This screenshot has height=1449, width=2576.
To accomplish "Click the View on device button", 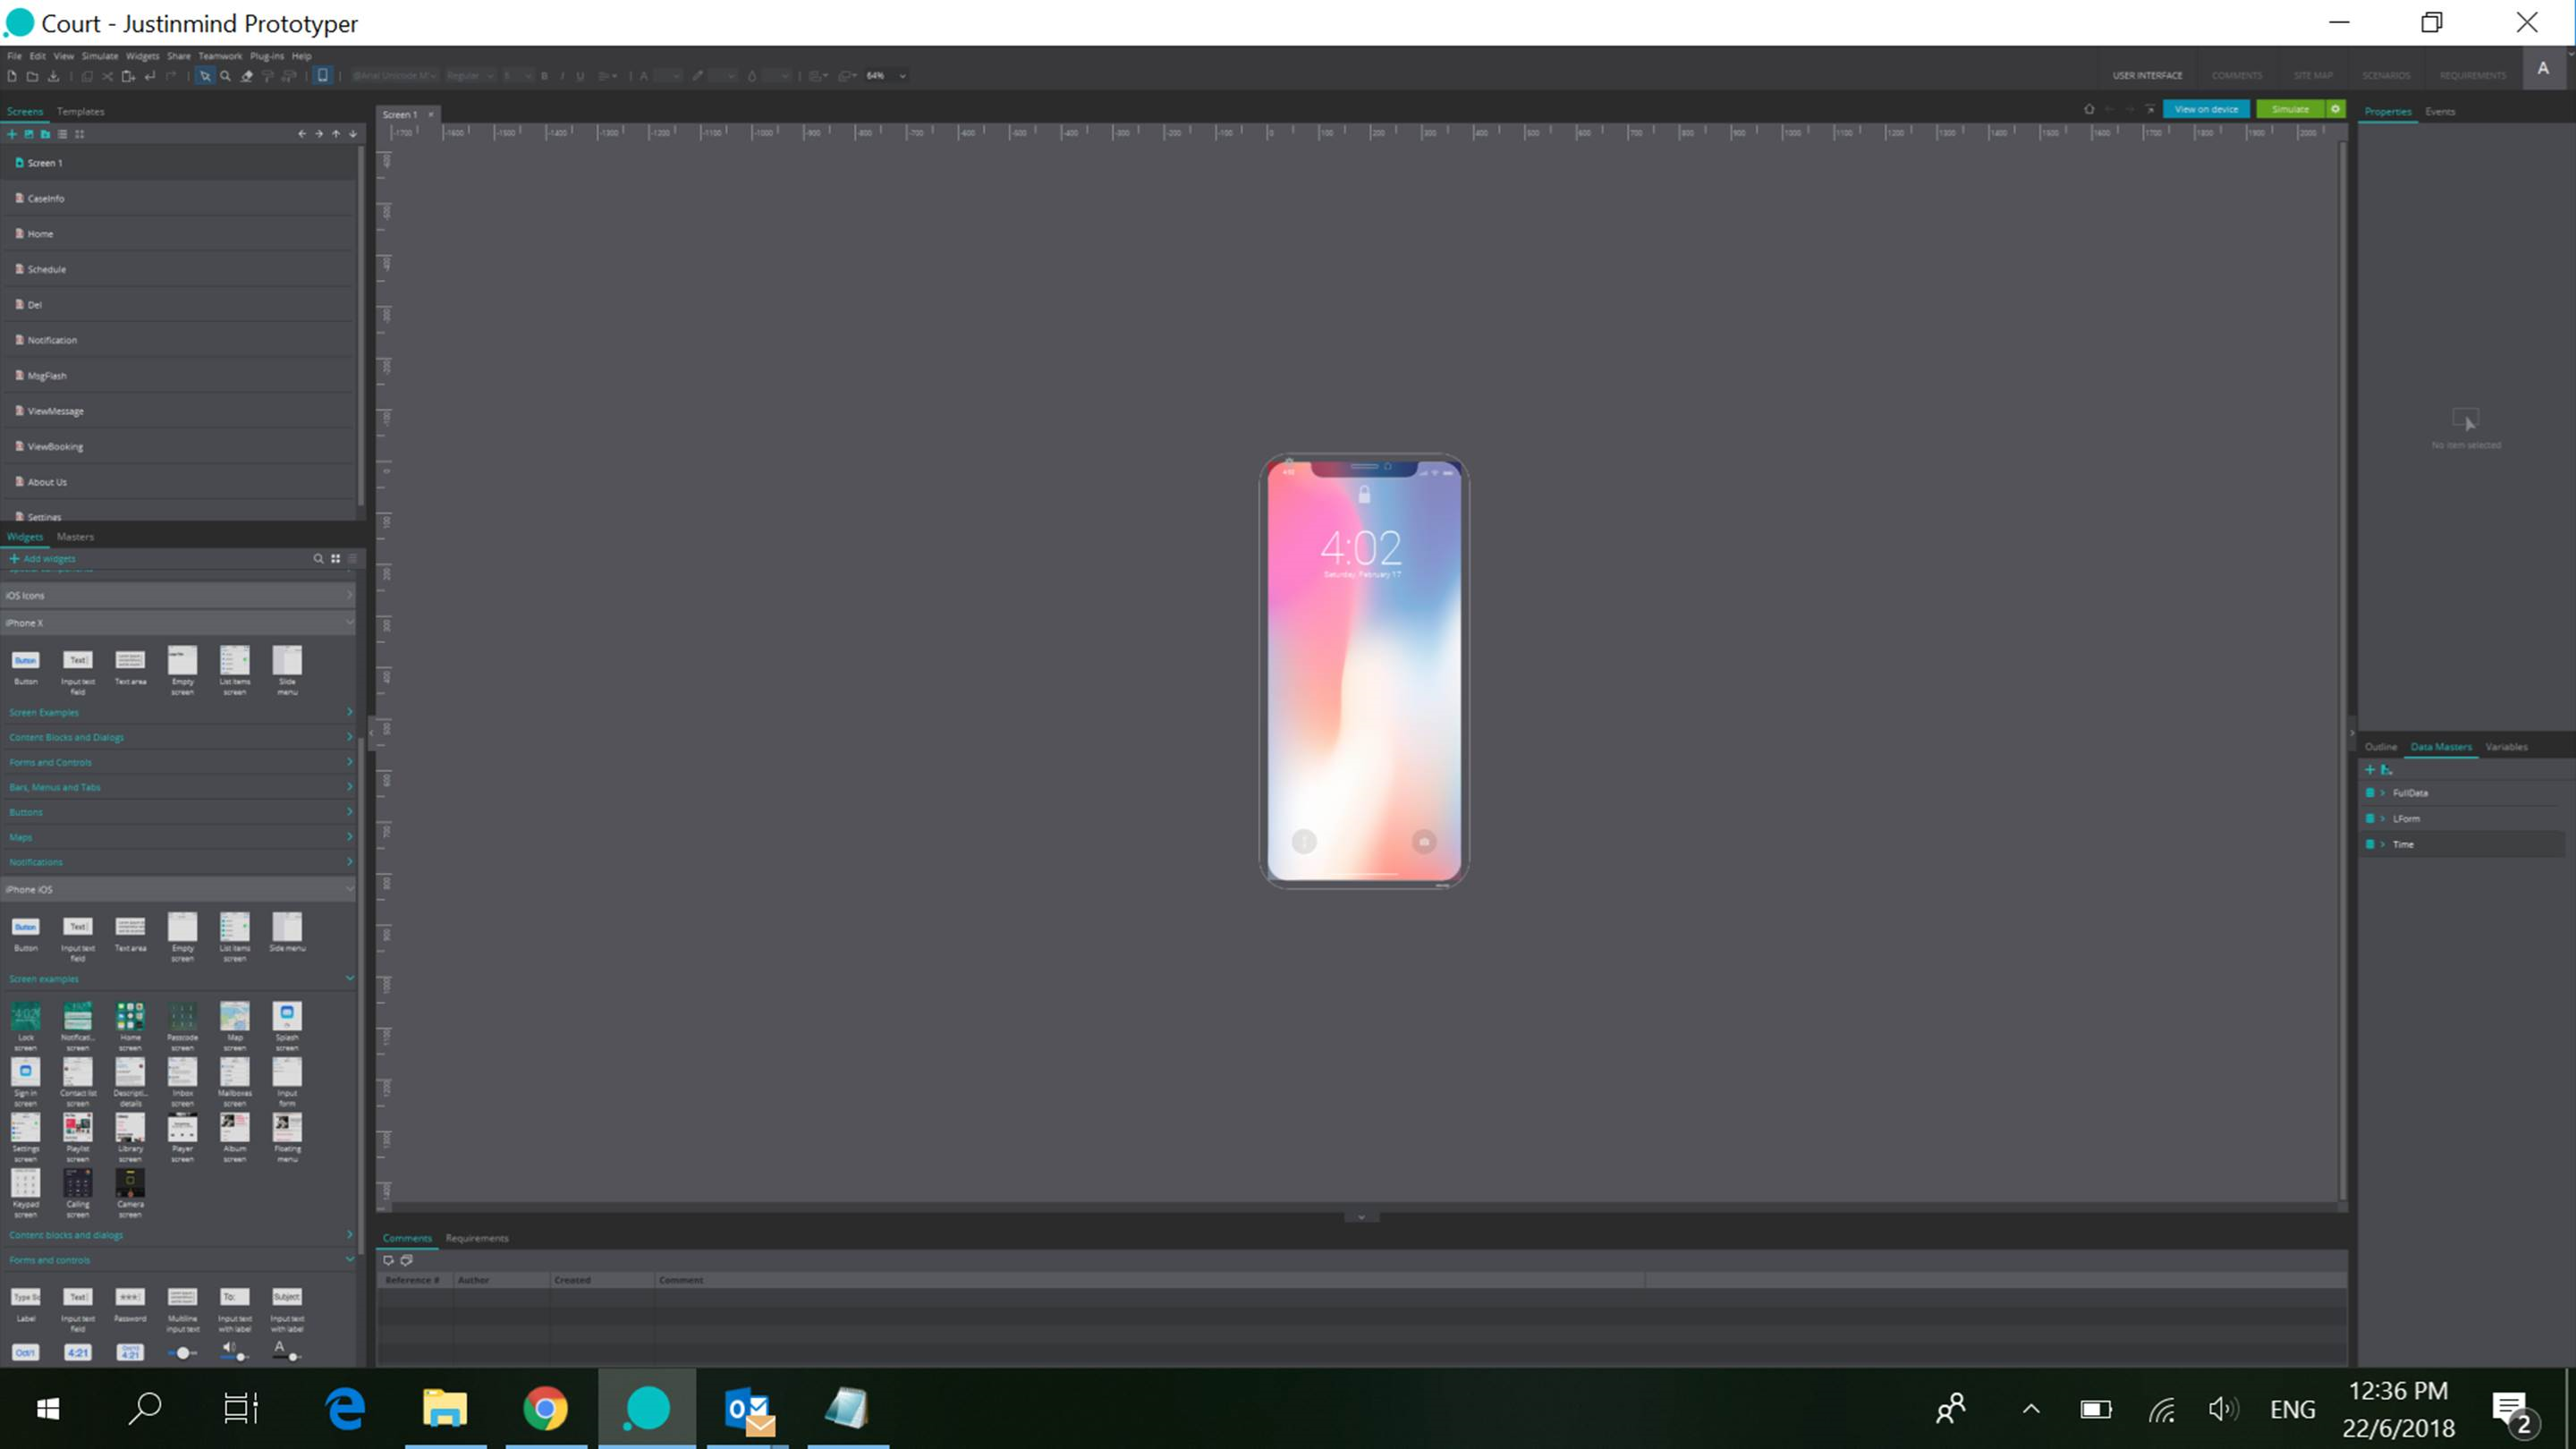I will (x=2205, y=109).
